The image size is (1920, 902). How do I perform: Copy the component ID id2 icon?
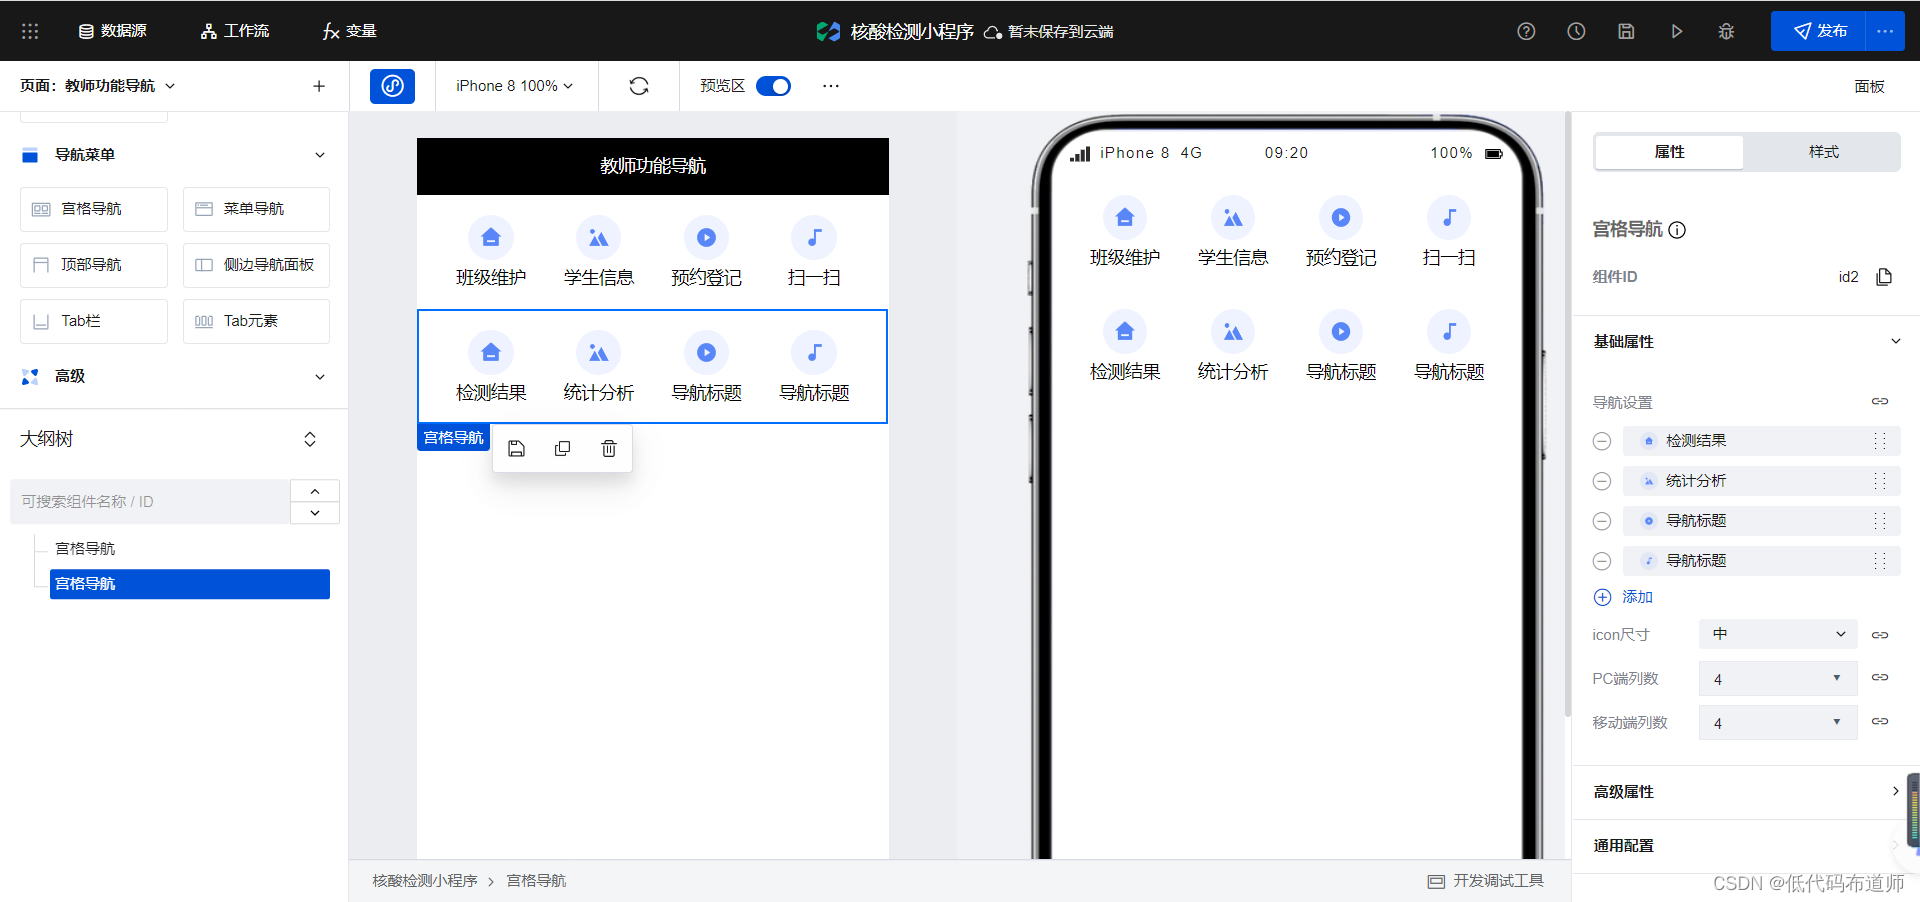[1884, 277]
